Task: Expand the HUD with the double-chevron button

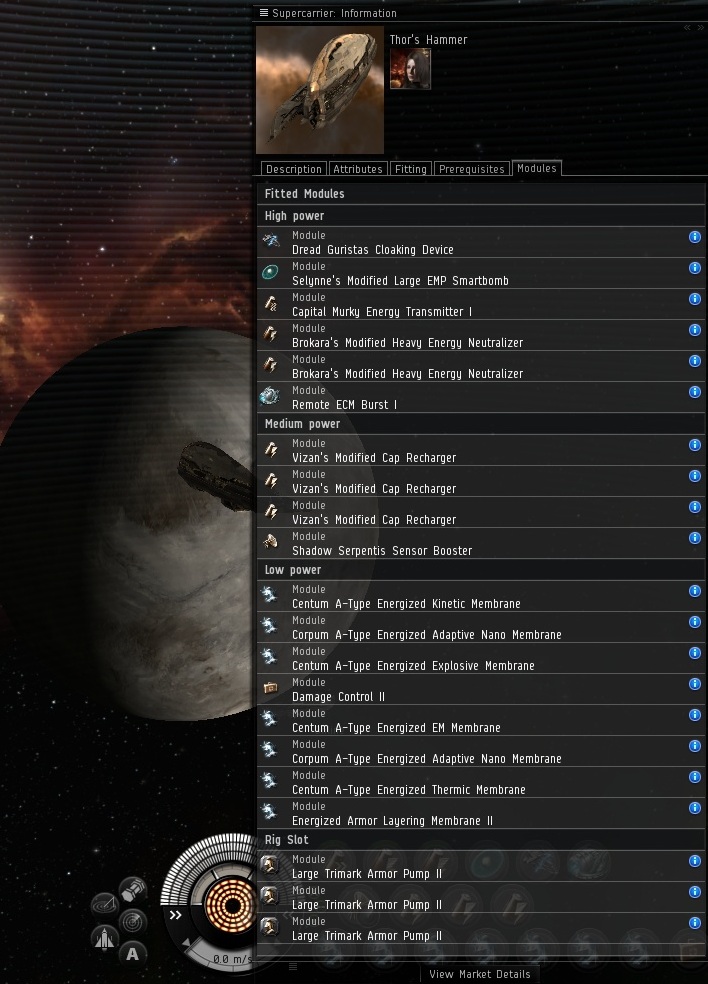Action: [175, 914]
